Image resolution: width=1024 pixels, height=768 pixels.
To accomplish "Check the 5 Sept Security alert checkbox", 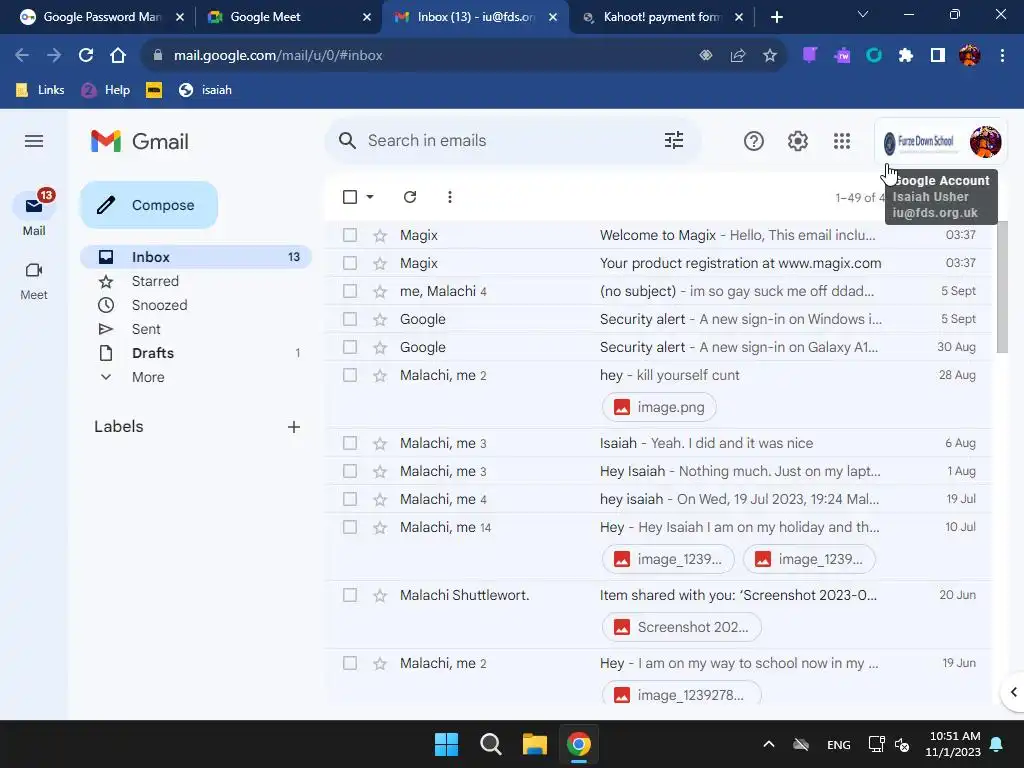I will click(350, 319).
